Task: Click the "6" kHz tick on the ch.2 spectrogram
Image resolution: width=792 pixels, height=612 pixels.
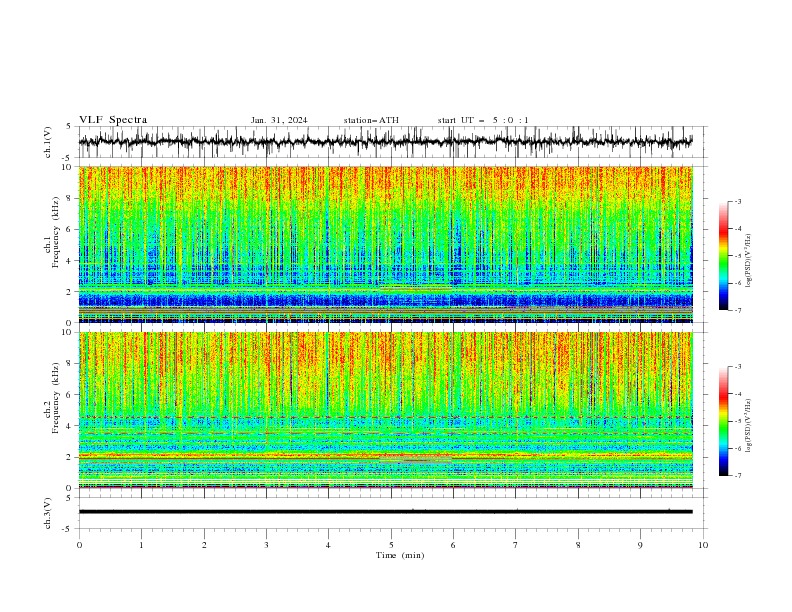Action: 70,395
